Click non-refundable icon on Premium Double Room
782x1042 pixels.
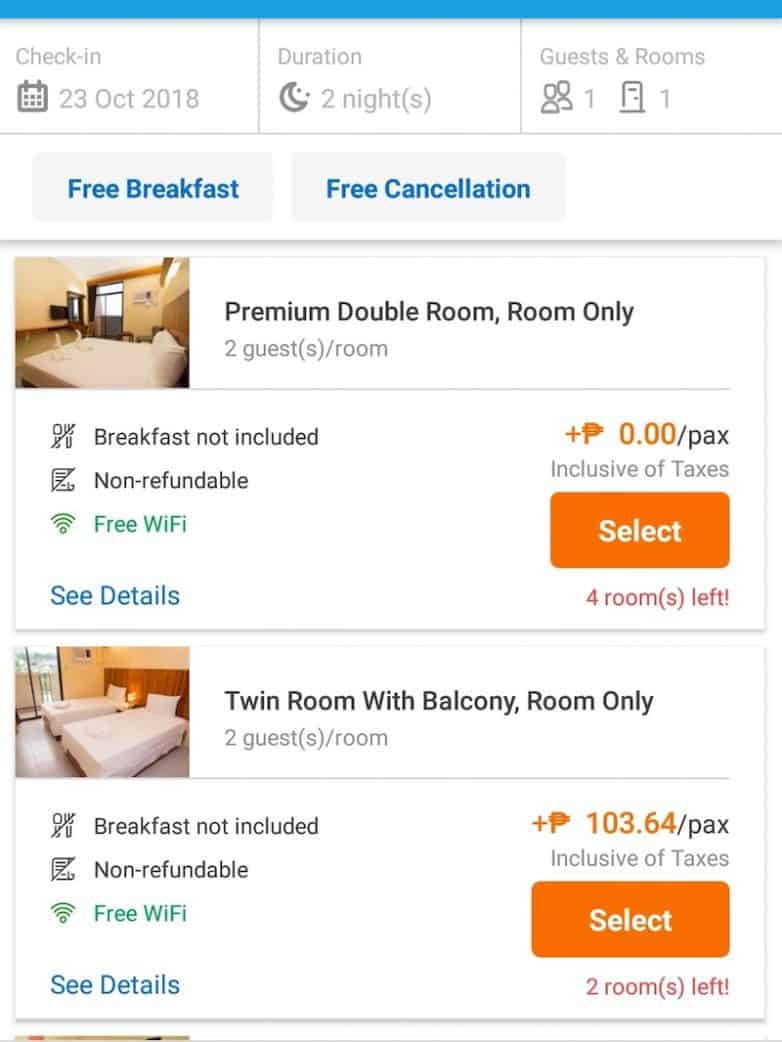pyautogui.click(x=63, y=481)
